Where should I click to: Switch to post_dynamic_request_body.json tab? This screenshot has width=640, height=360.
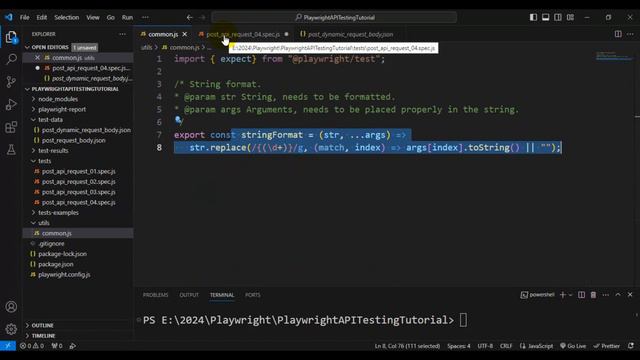350,34
